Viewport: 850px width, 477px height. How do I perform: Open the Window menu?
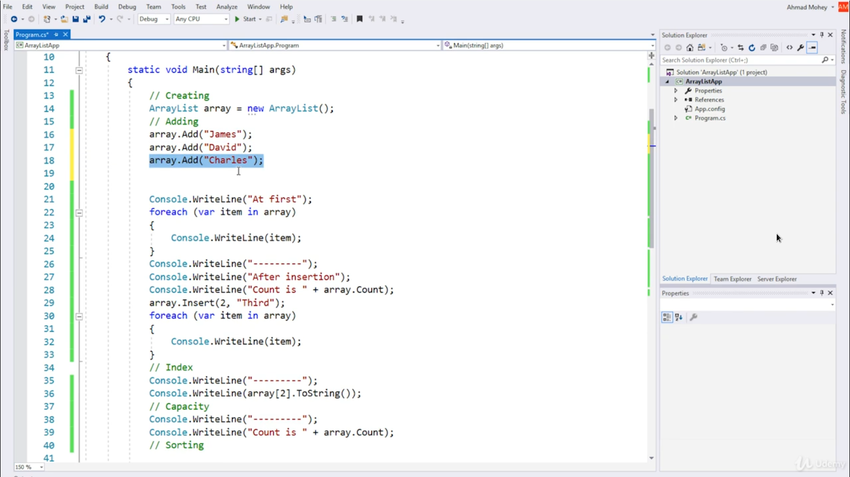point(259,7)
